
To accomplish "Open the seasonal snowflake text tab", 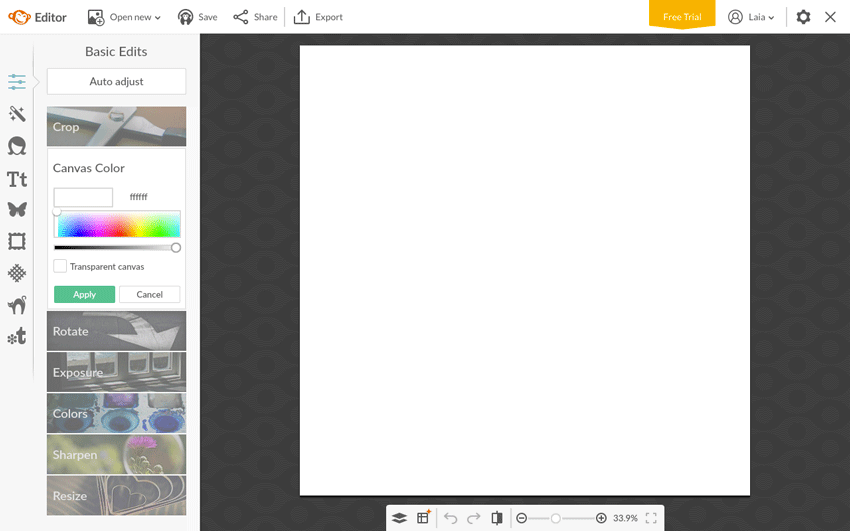I will coord(17,336).
